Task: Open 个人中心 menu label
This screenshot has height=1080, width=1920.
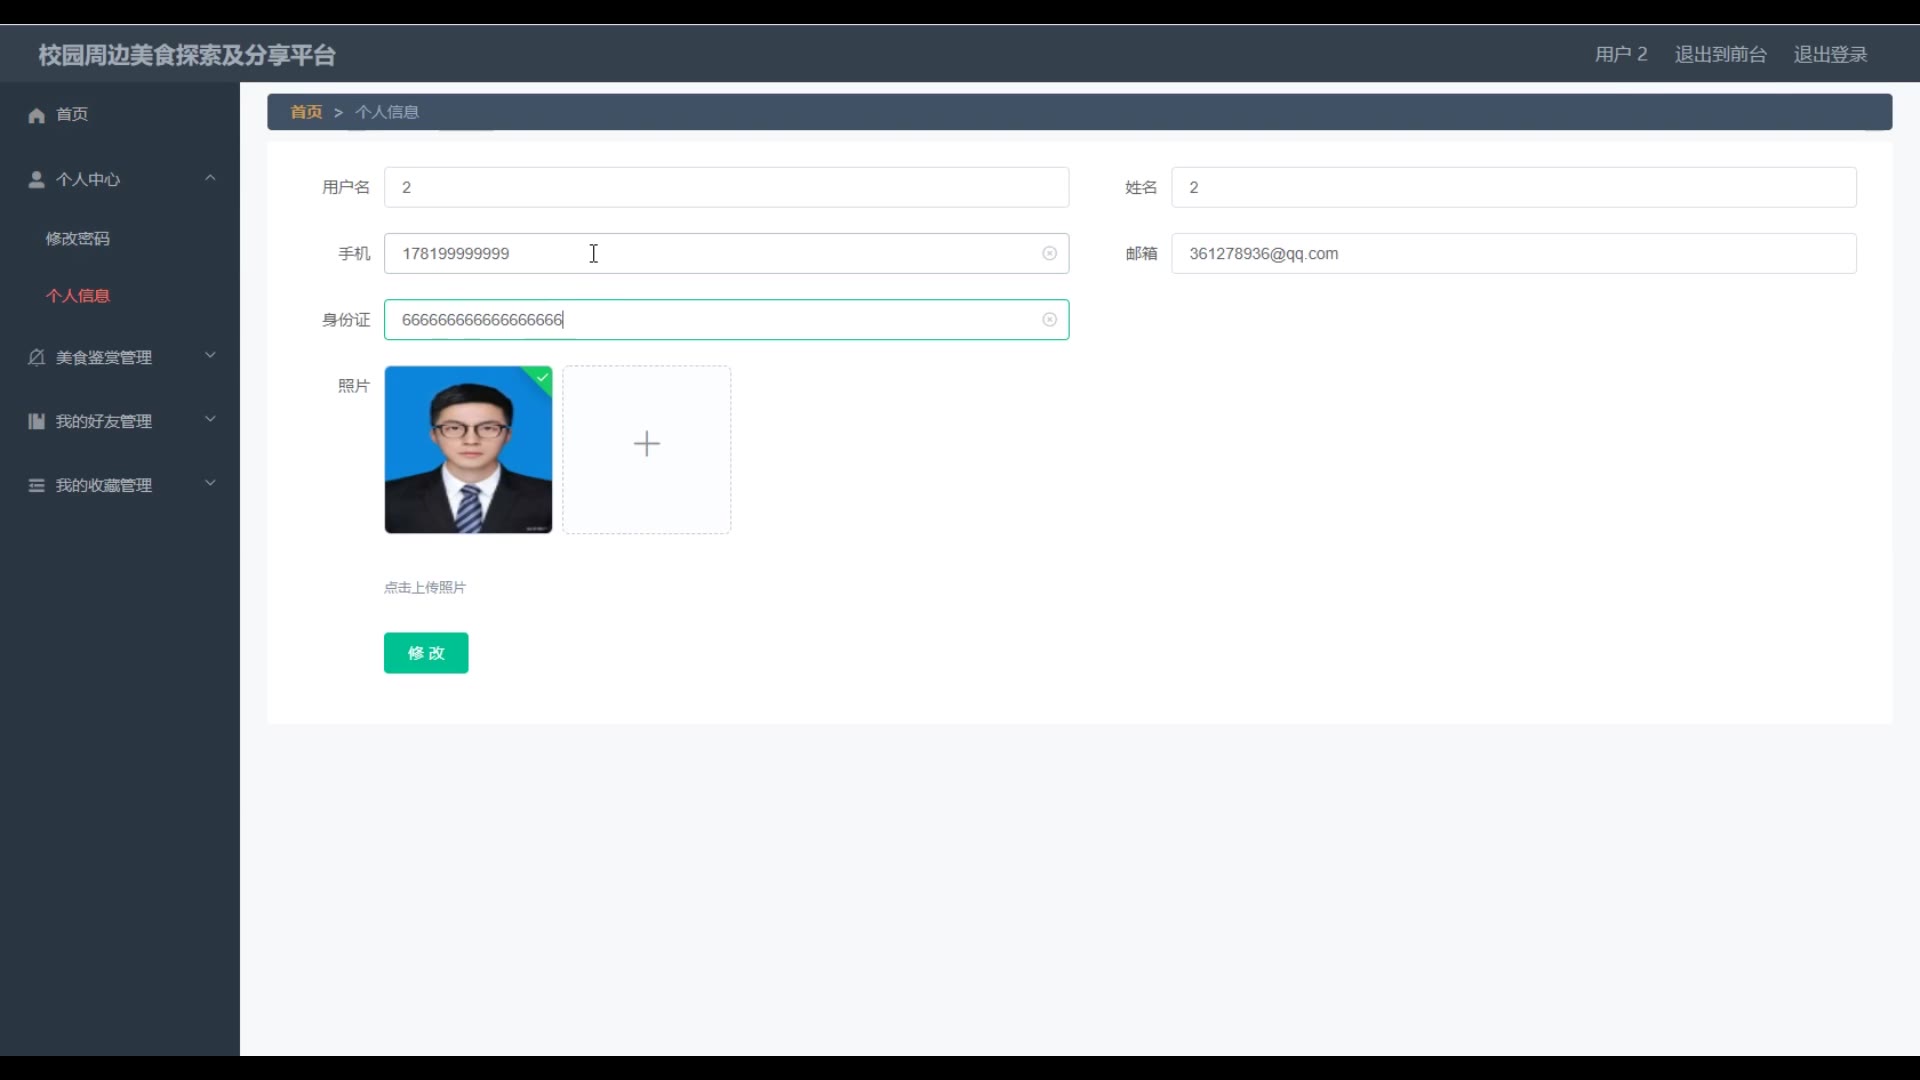Action: 88,179
